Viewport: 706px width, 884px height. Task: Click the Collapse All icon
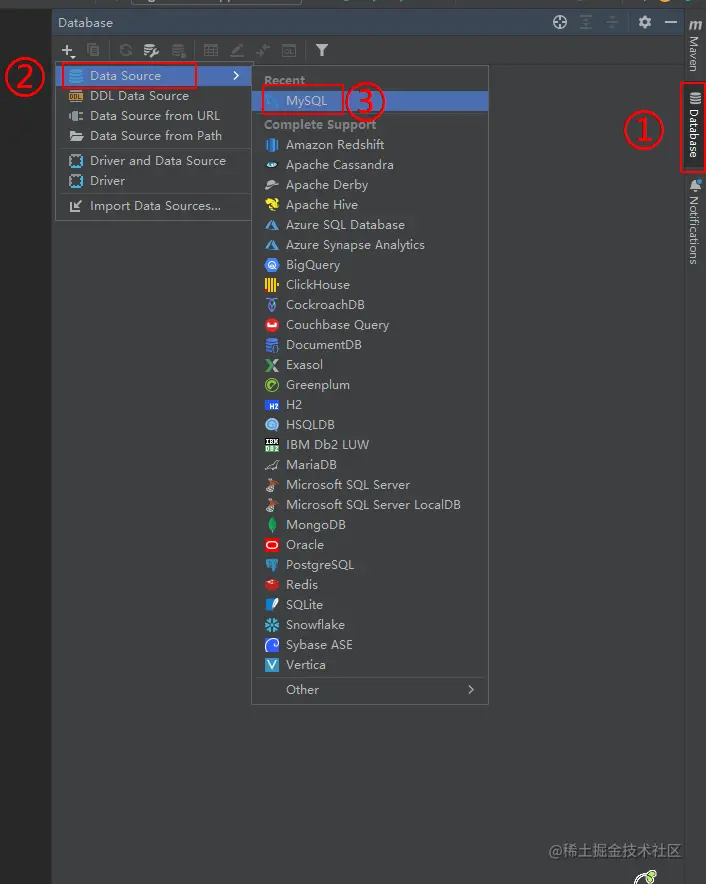[611, 22]
